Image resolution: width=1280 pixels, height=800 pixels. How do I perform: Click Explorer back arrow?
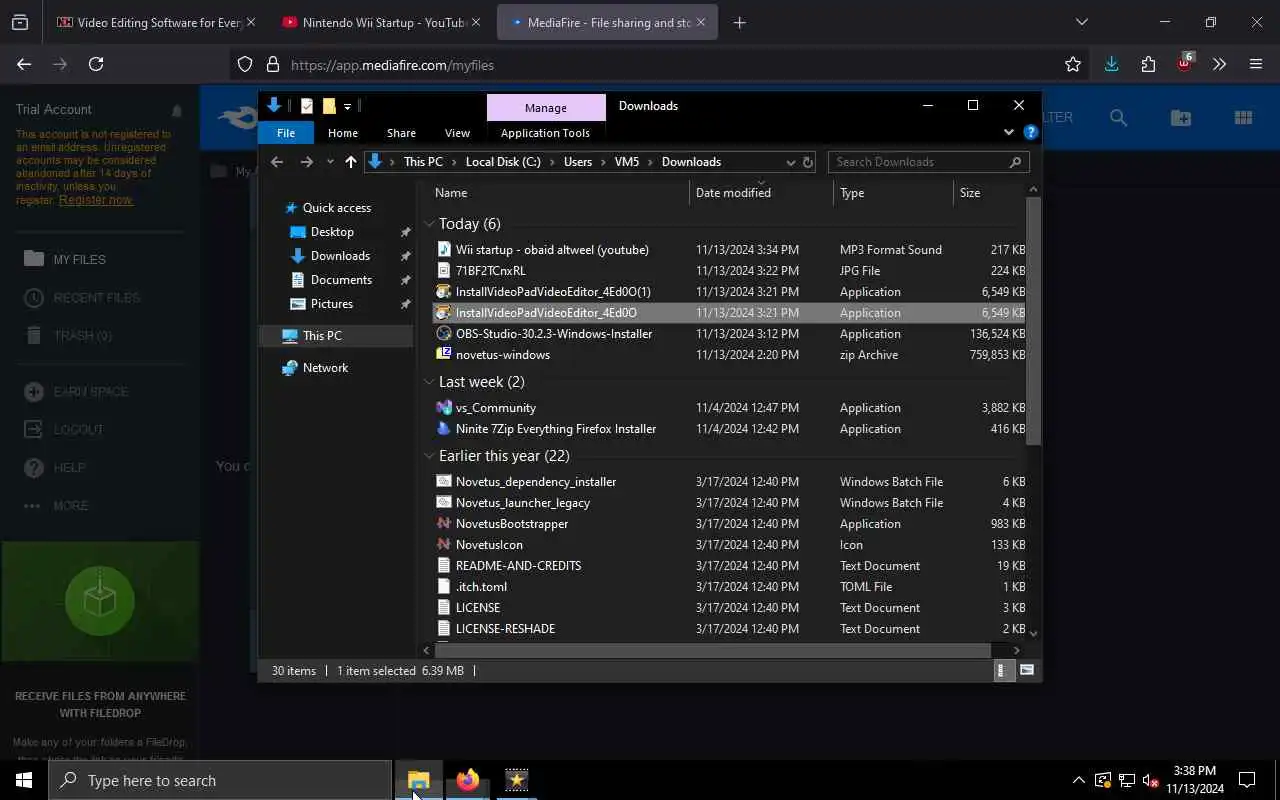click(277, 162)
